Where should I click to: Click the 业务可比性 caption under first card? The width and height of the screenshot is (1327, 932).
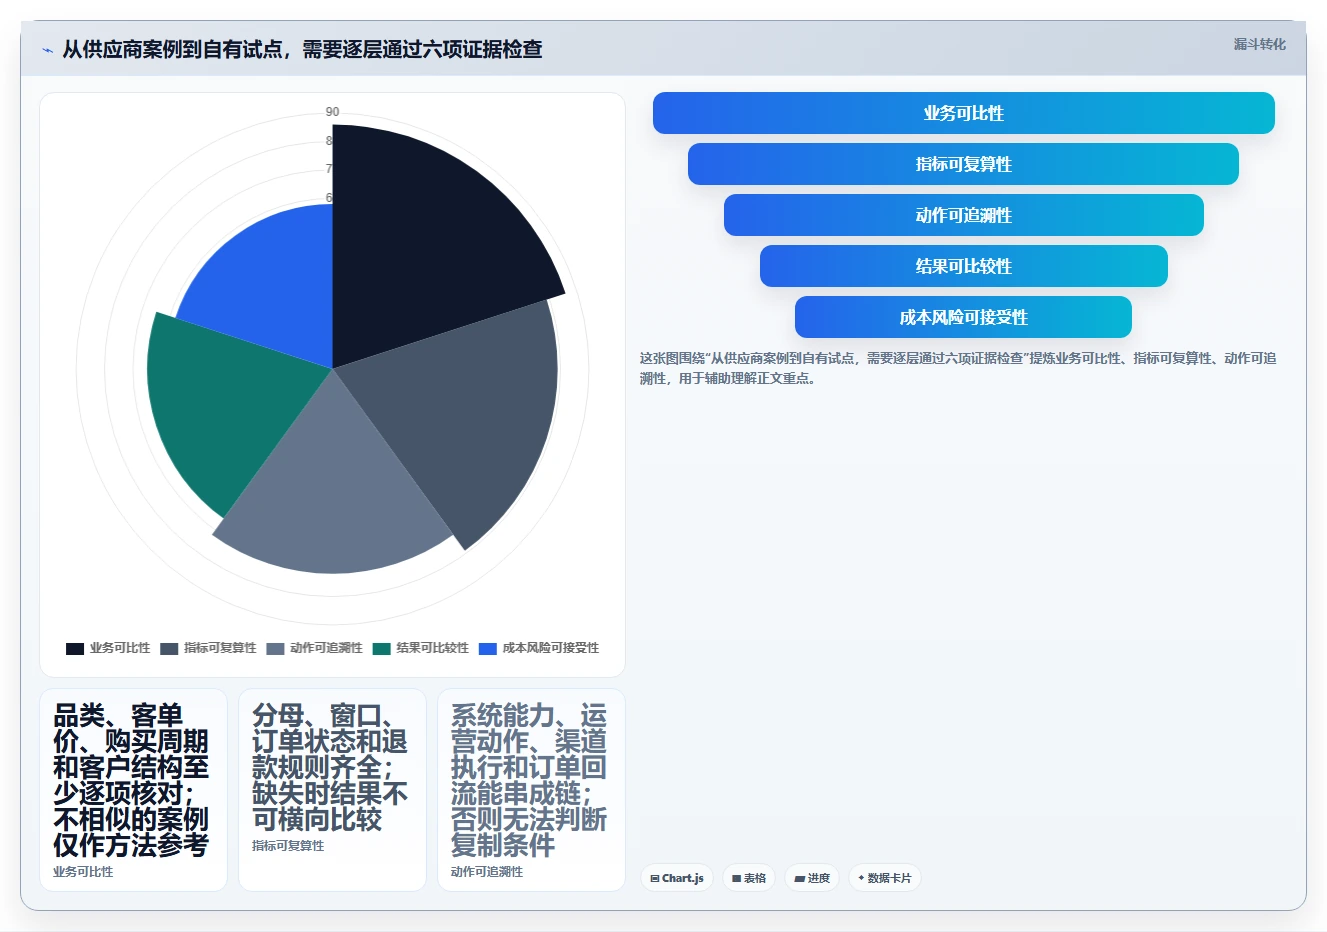pos(83,872)
